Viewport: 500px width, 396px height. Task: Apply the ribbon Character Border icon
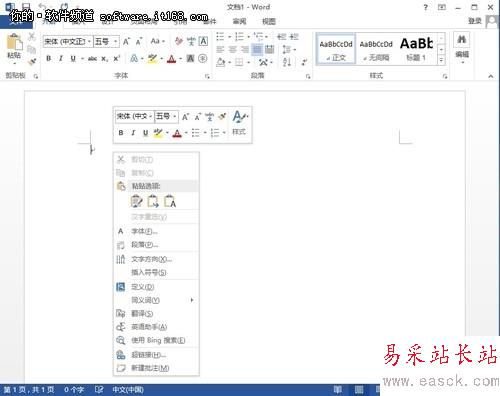pos(203,41)
